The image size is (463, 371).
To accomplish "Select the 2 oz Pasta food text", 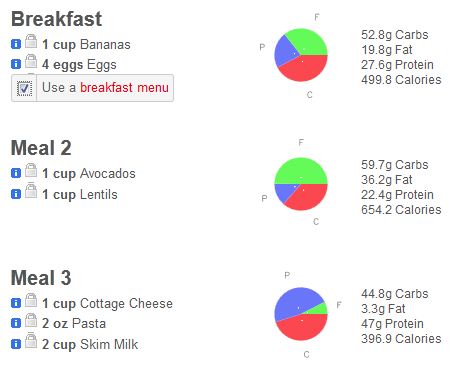I will [74, 323].
